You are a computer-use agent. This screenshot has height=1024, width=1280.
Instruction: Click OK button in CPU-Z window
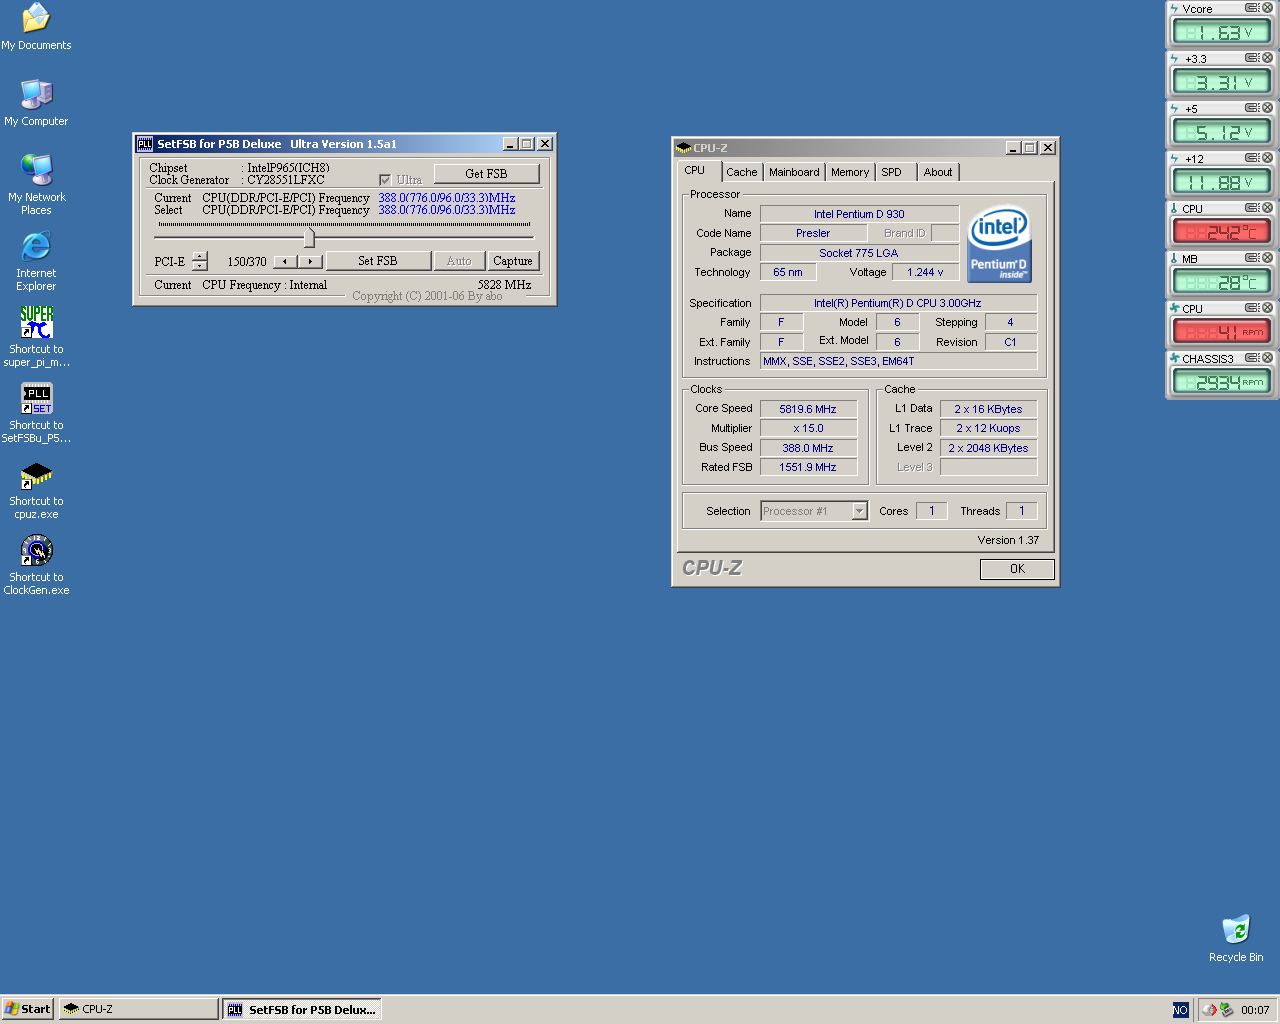pyautogui.click(x=1017, y=569)
